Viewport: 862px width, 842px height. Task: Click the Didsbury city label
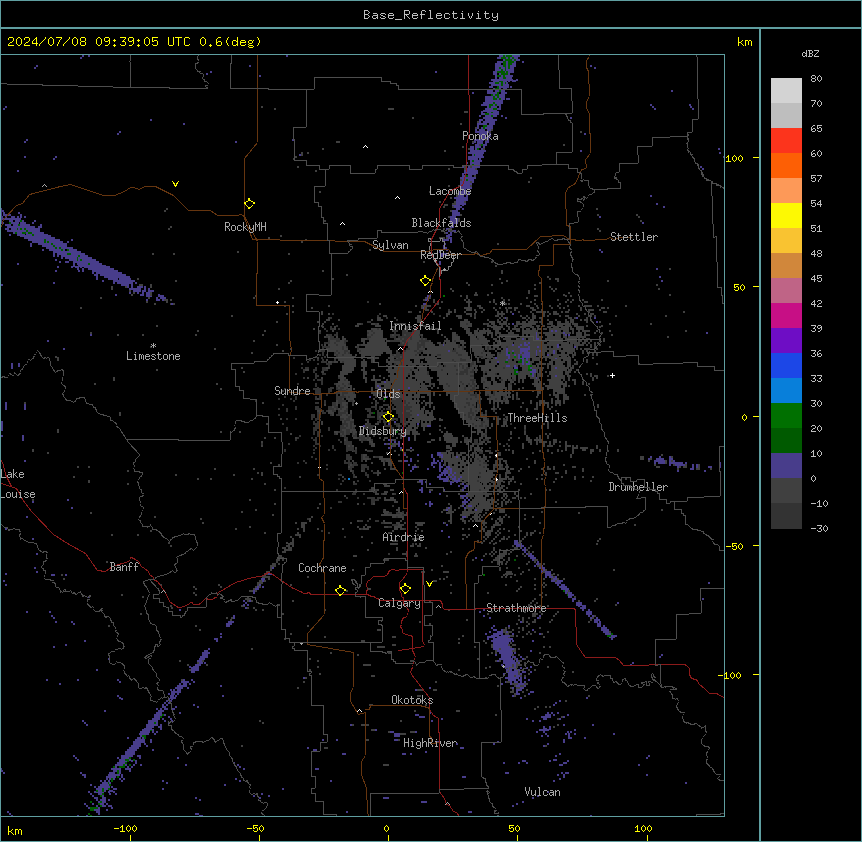pos(383,431)
